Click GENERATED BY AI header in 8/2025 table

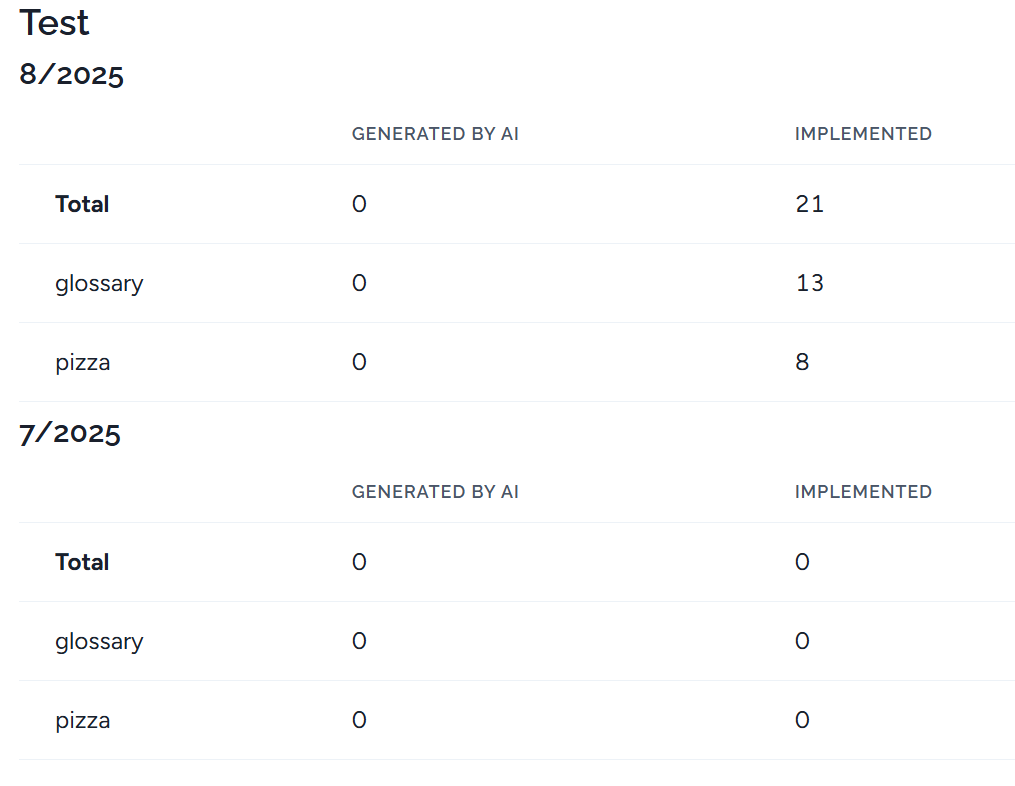435,134
